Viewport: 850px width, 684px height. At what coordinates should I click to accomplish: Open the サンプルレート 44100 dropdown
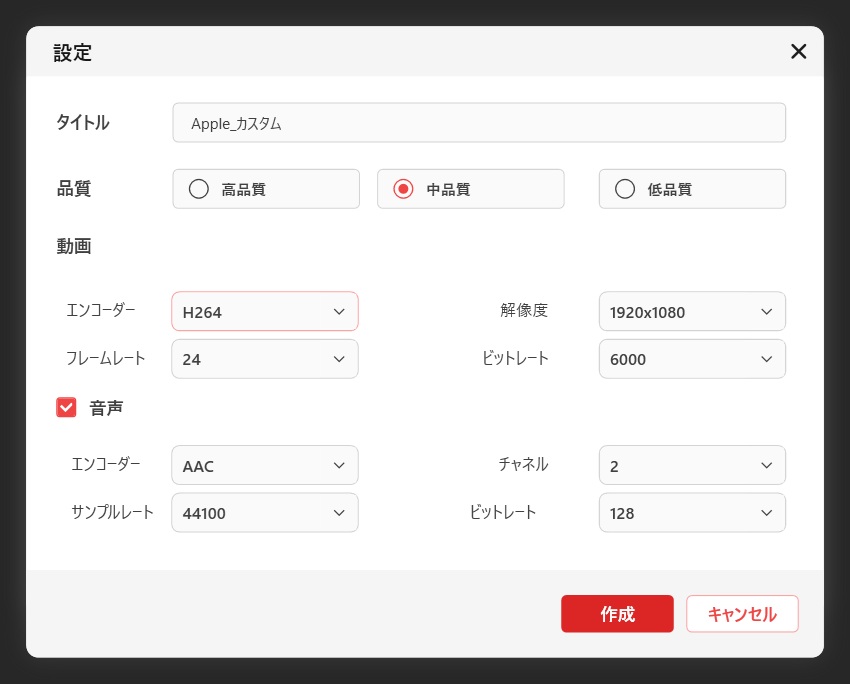264,513
